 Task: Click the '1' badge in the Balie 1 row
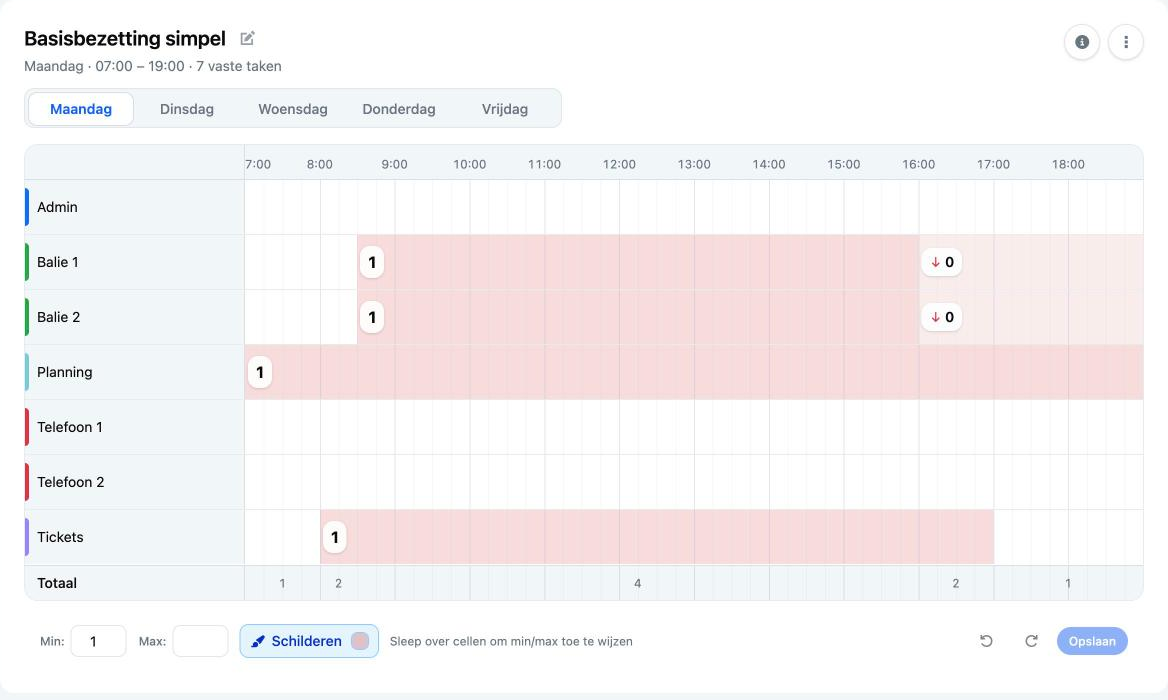(372, 262)
